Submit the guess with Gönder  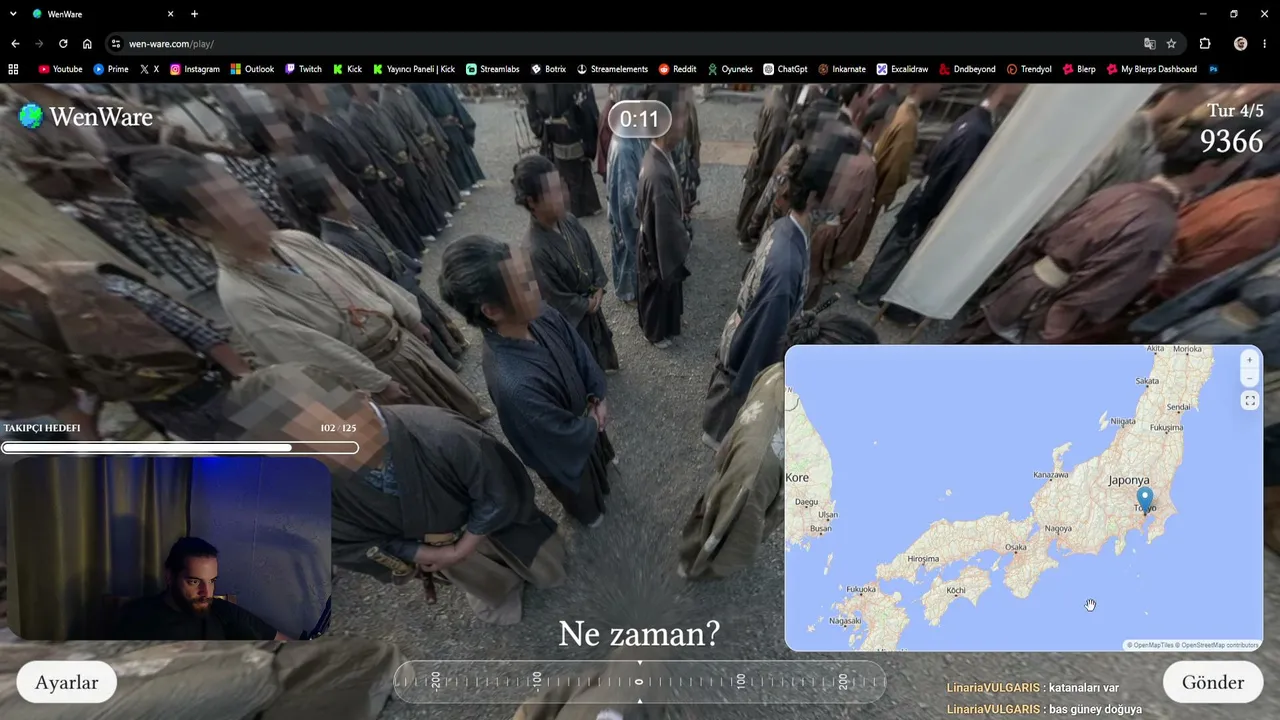(1213, 682)
